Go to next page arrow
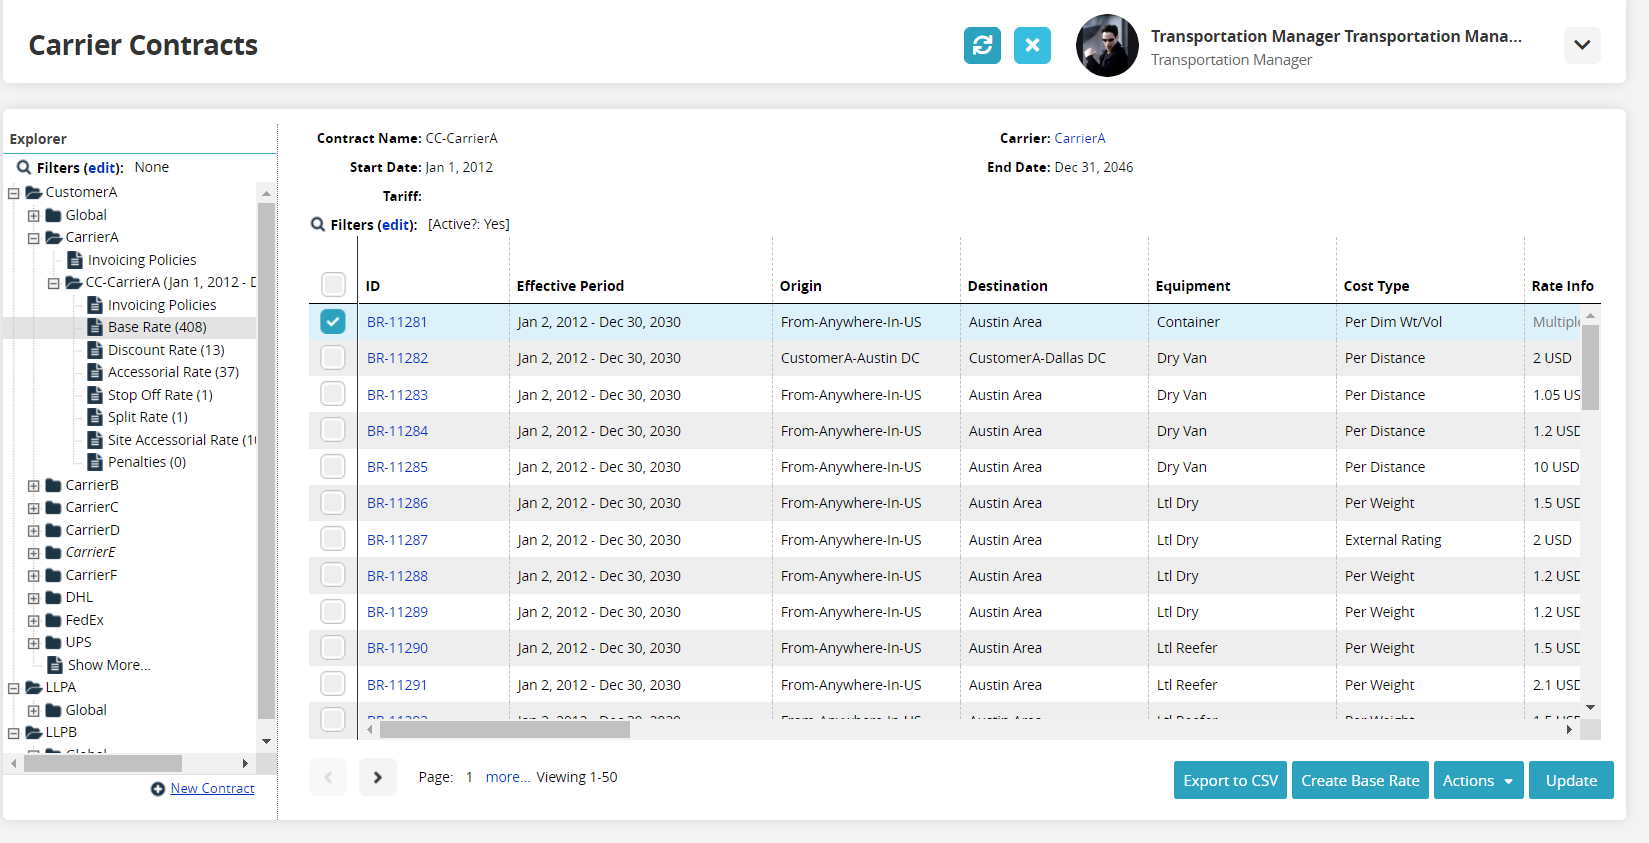The width and height of the screenshot is (1649, 843). [x=378, y=777]
